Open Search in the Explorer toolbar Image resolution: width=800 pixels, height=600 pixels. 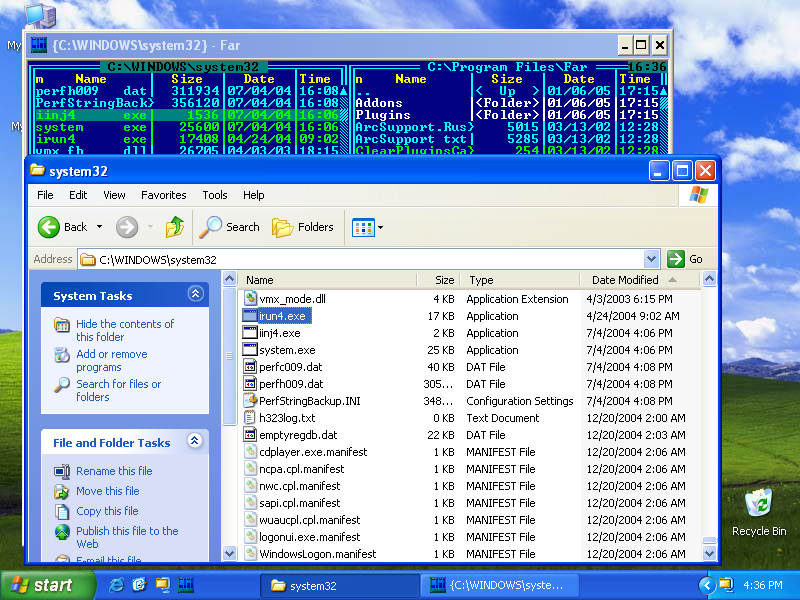(x=230, y=227)
